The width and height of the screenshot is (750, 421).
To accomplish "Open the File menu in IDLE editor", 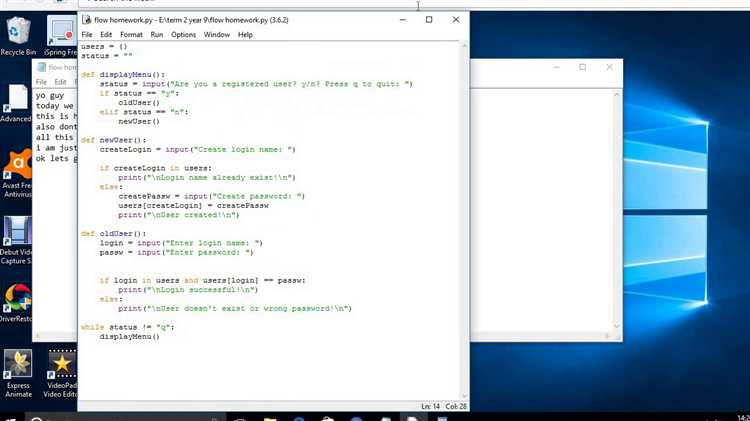I will click(x=87, y=34).
